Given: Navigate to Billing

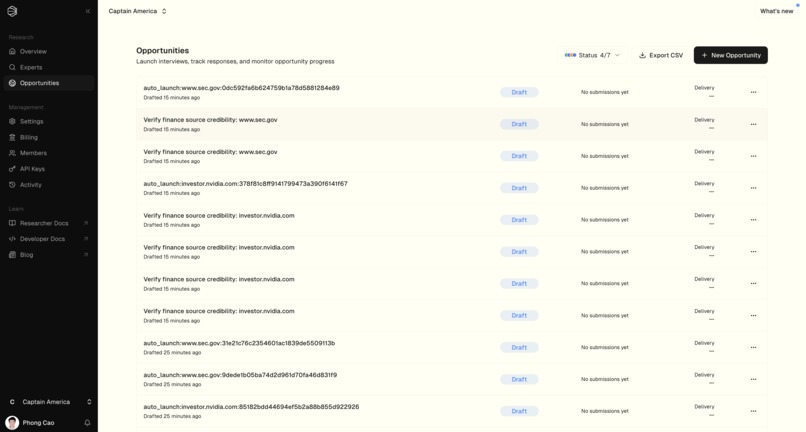Looking at the screenshot, I should (x=49, y=137).
